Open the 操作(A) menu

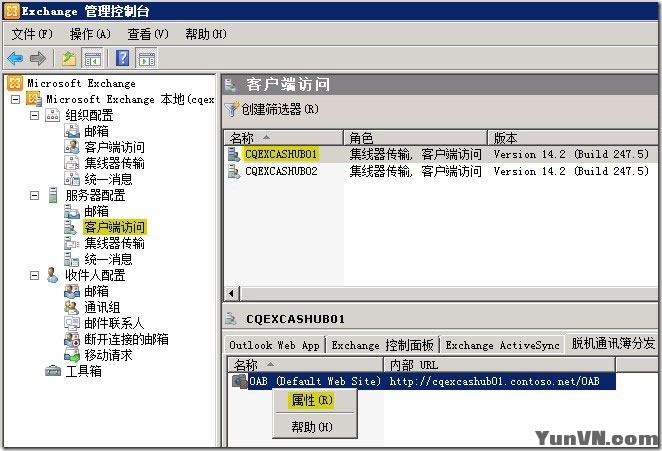[90, 34]
